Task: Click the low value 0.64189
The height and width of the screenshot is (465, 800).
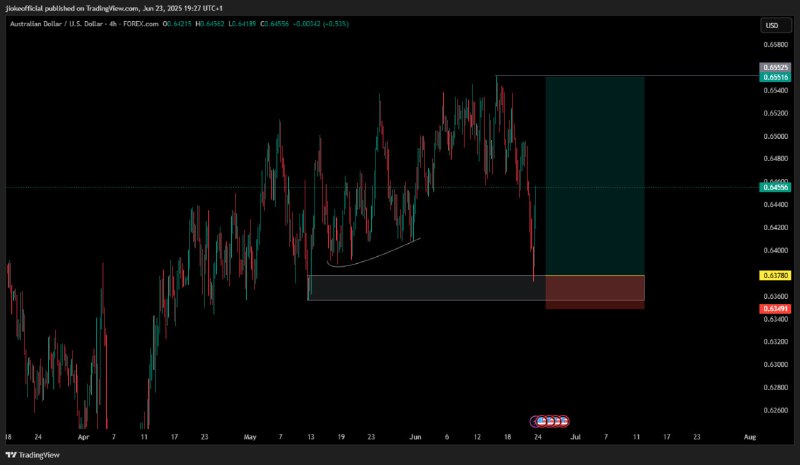Action: click(x=244, y=24)
